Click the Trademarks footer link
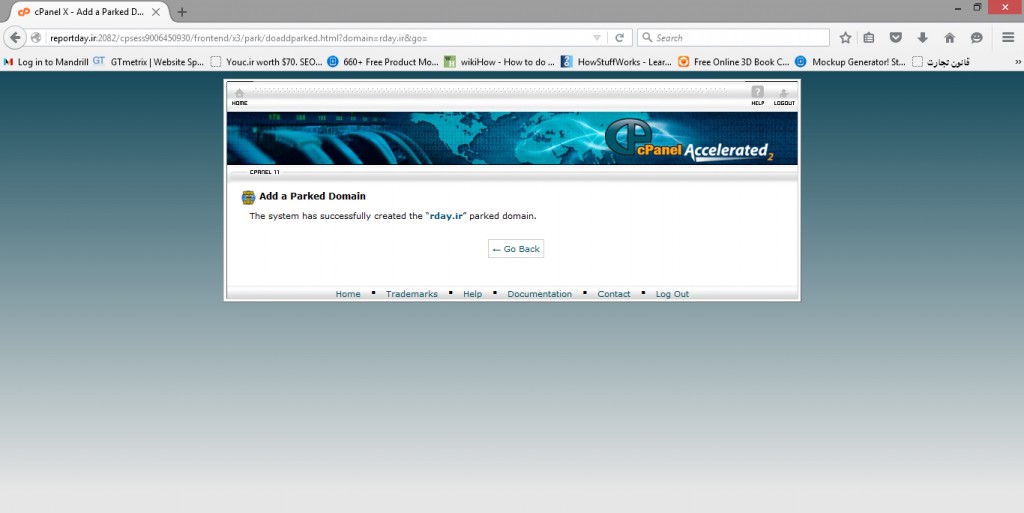Viewport: 1024px width, 513px height. pyautogui.click(x=411, y=294)
